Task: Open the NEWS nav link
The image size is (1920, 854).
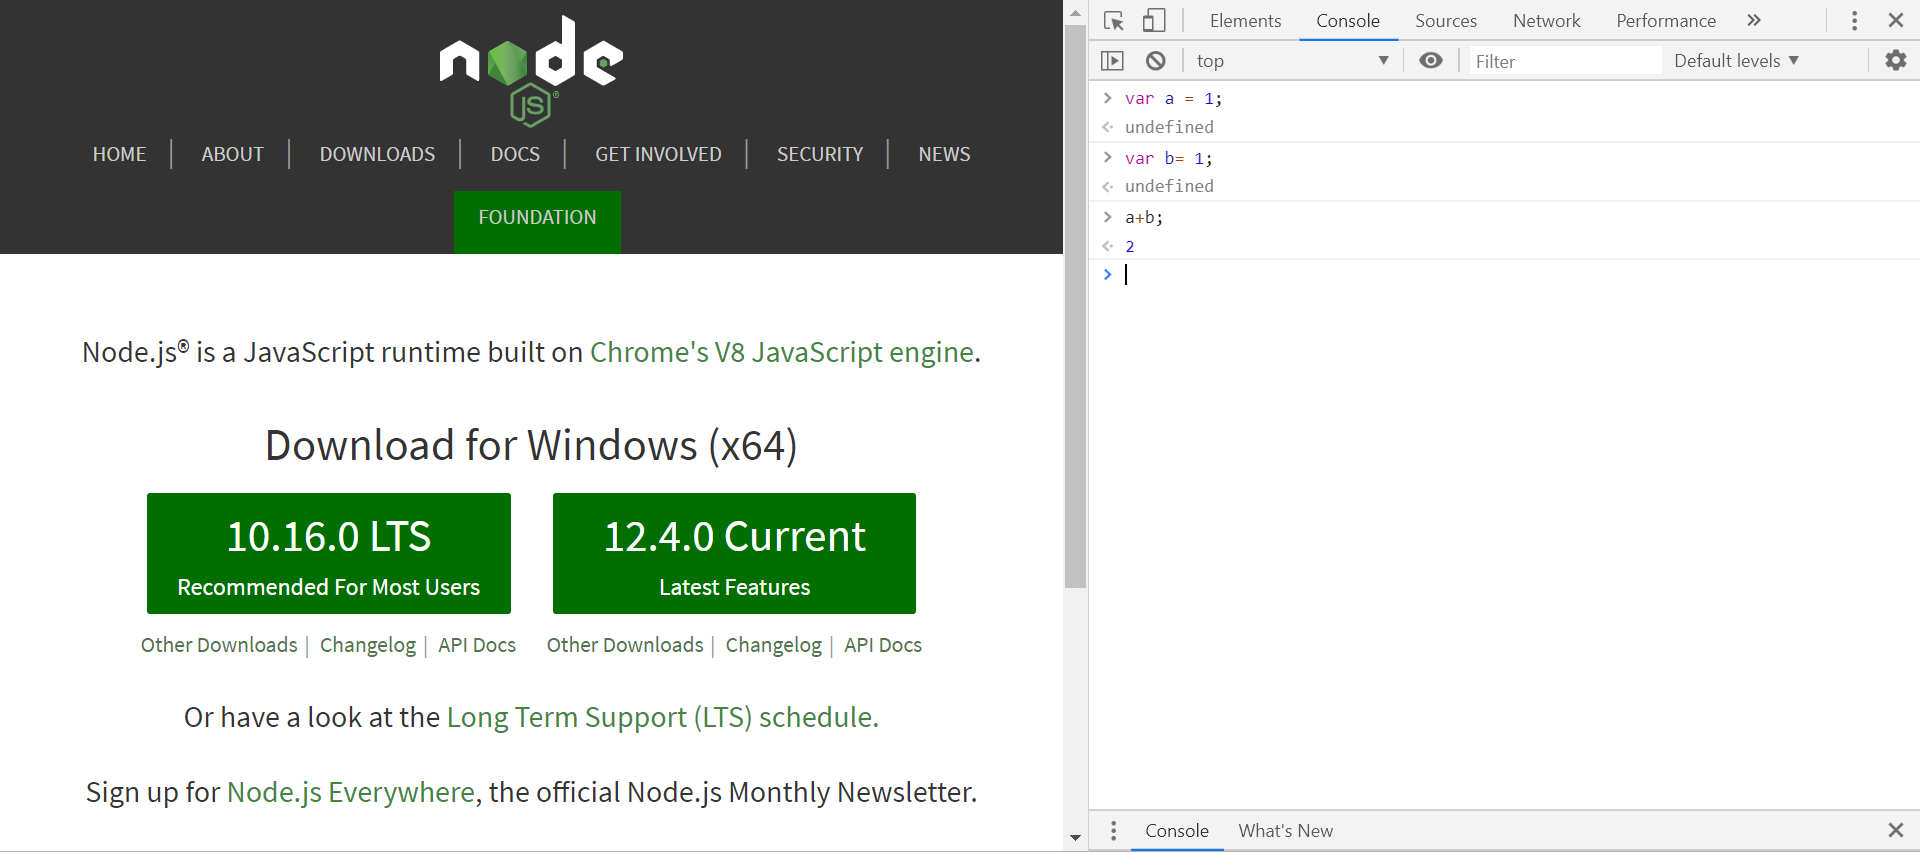Action: click(x=944, y=154)
